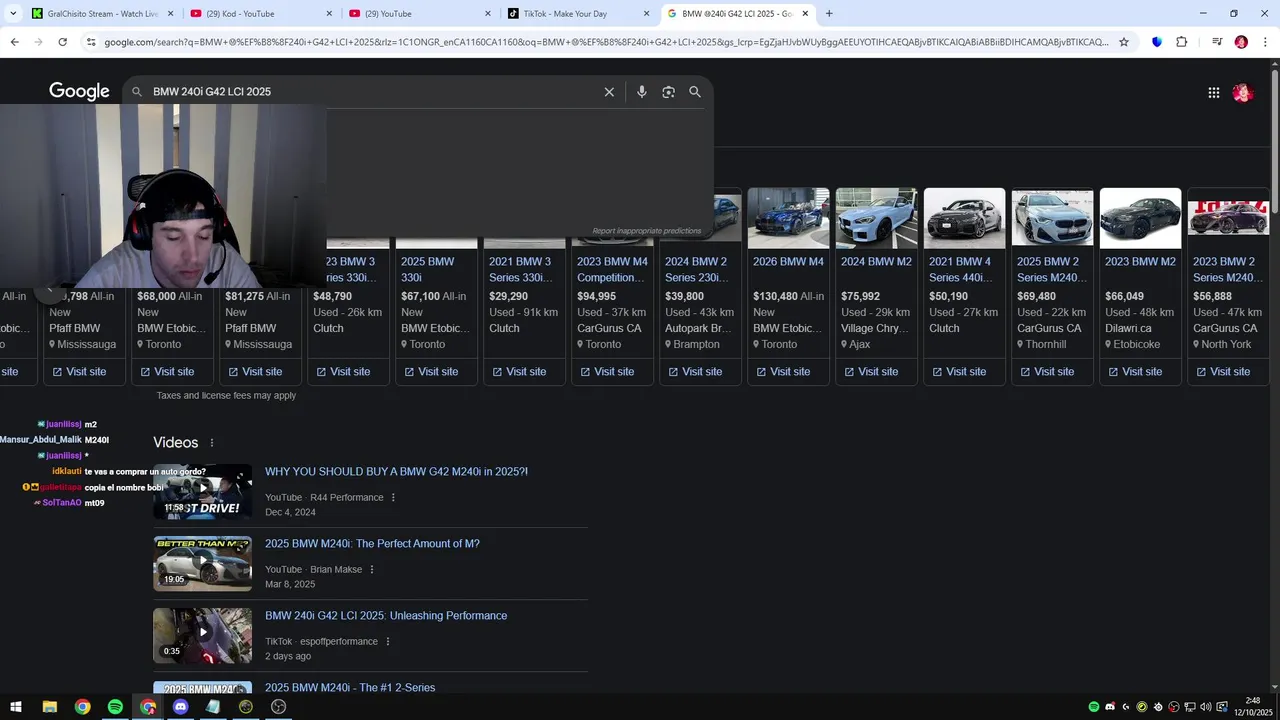Screen dimensions: 1280x720
Task: Open Spotify icon in system tray
Action: pos(1094,707)
